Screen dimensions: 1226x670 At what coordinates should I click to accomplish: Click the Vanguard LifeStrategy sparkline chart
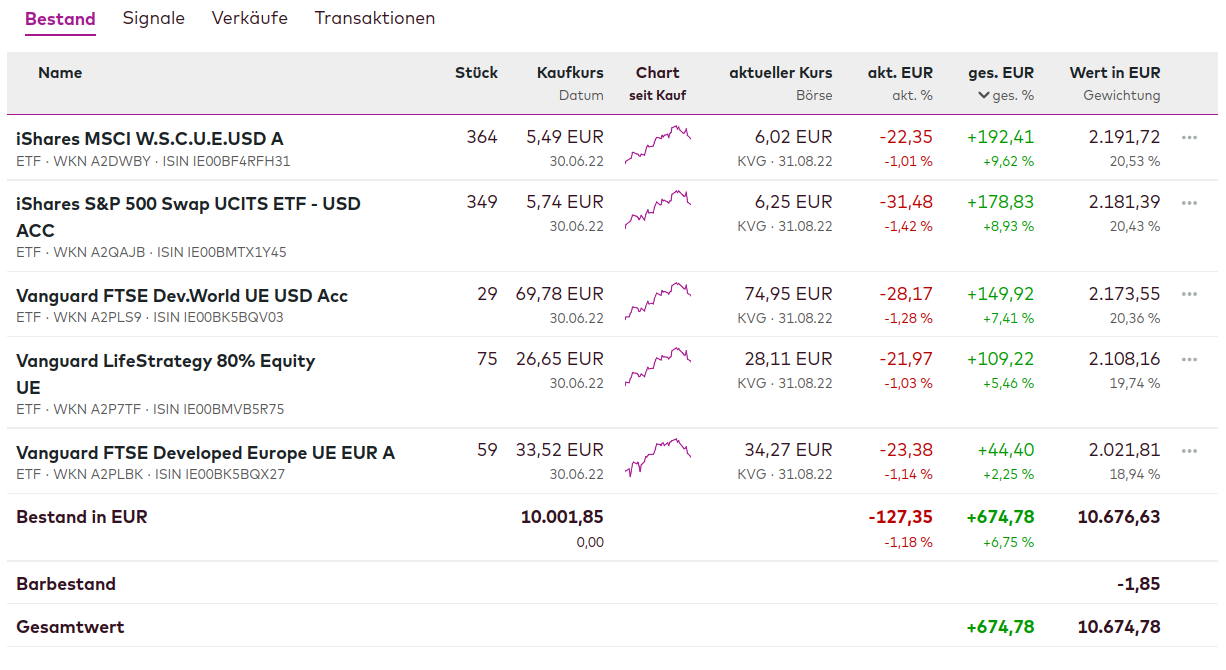[x=657, y=367]
